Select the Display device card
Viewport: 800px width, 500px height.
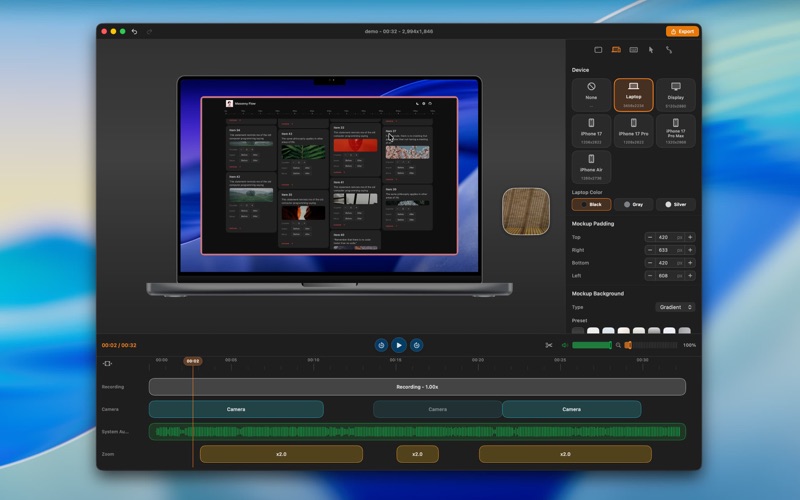(676, 95)
